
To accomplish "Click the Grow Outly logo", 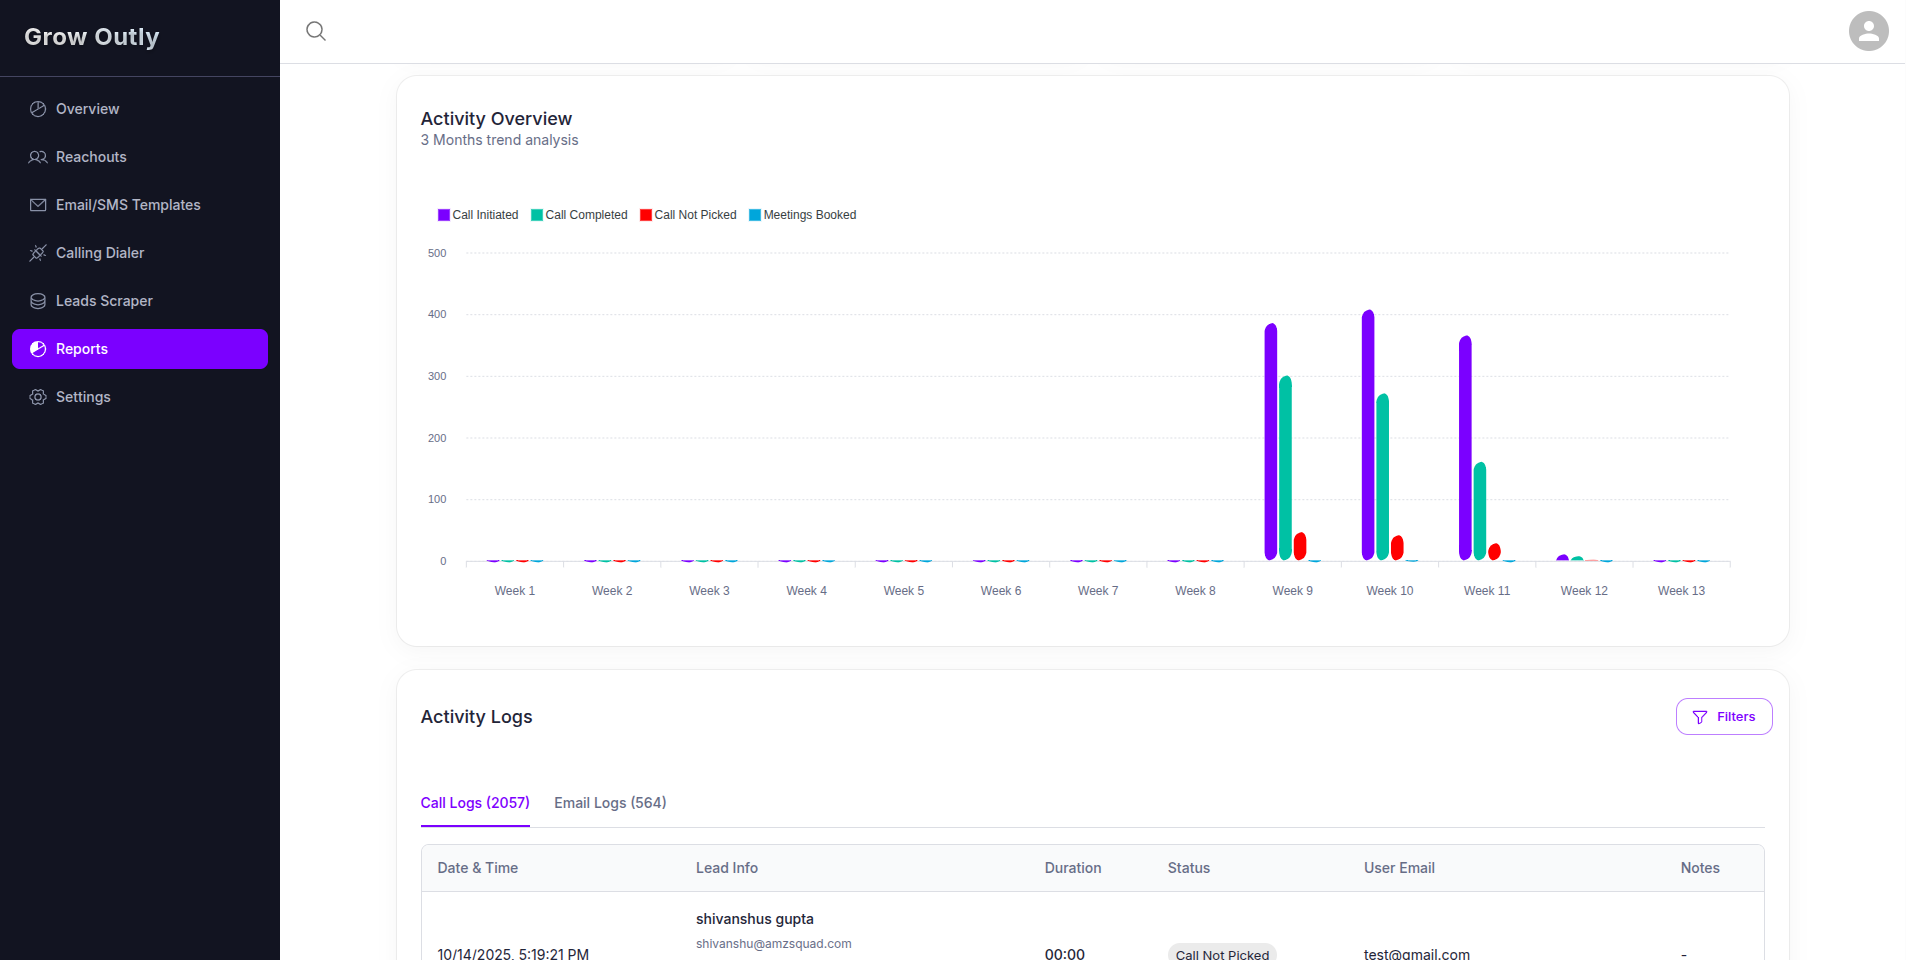I will coord(92,37).
